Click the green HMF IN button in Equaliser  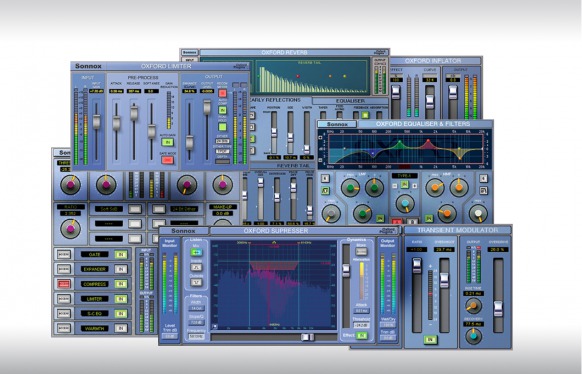[429, 219]
